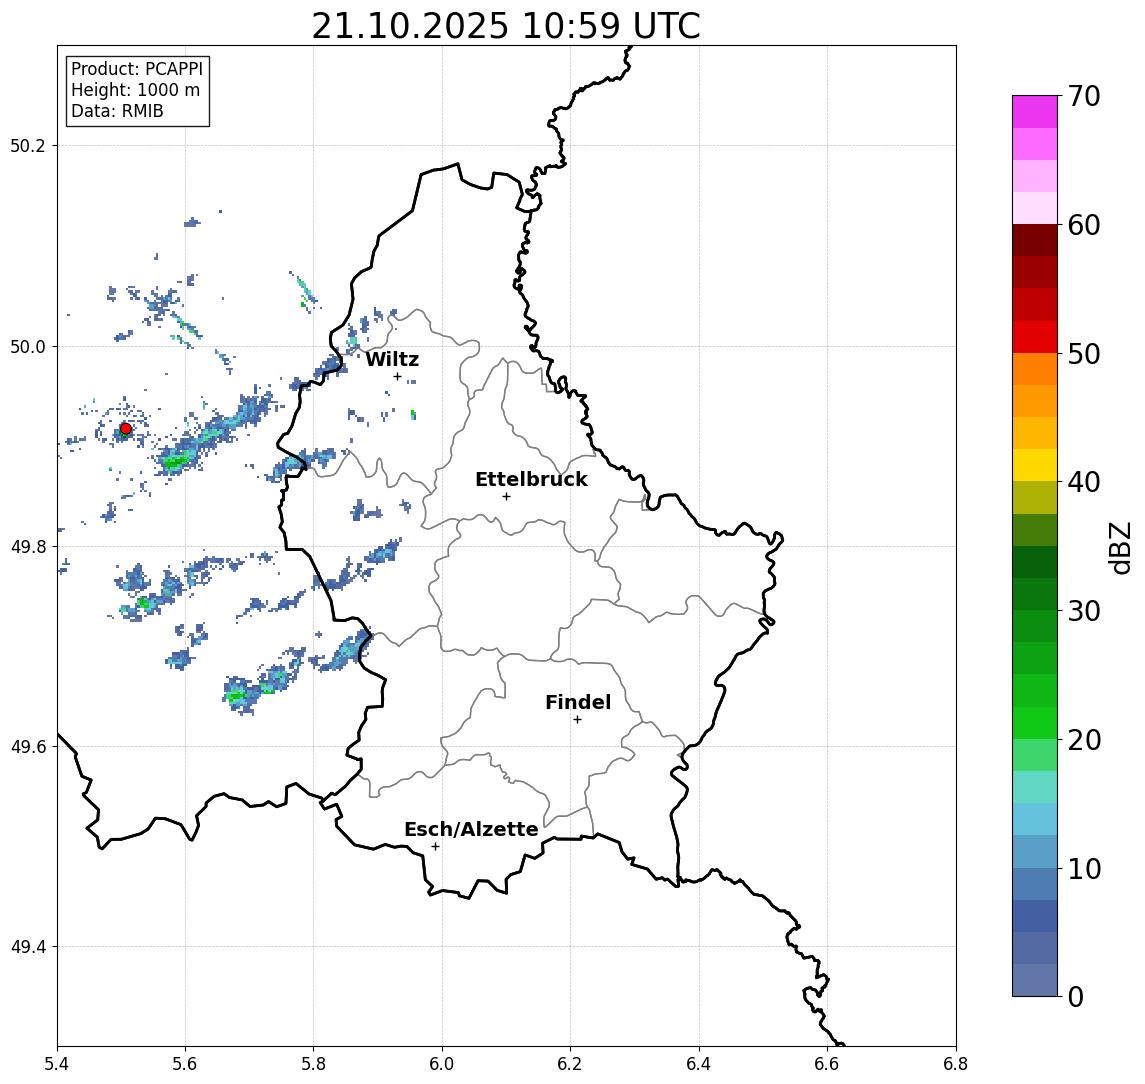Click the latitude axis label 50.0
The width and height of the screenshot is (1145, 1084).
pos(28,346)
